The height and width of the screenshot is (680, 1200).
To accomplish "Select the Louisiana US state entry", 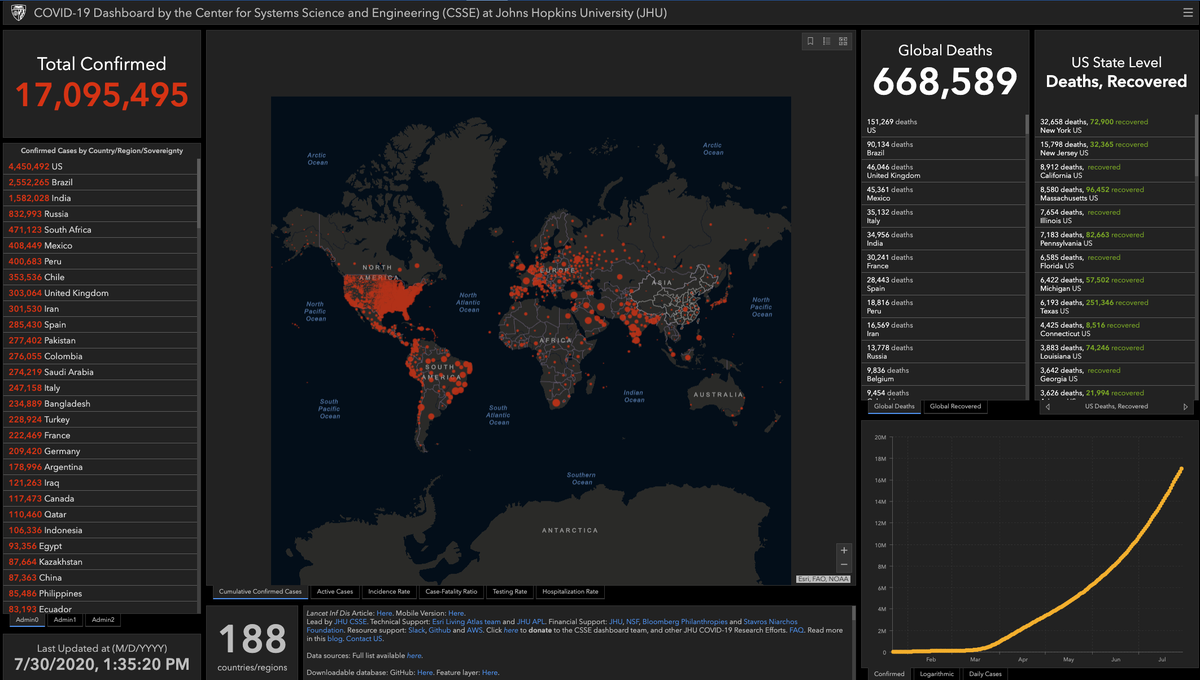I will (x=1112, y=352).
